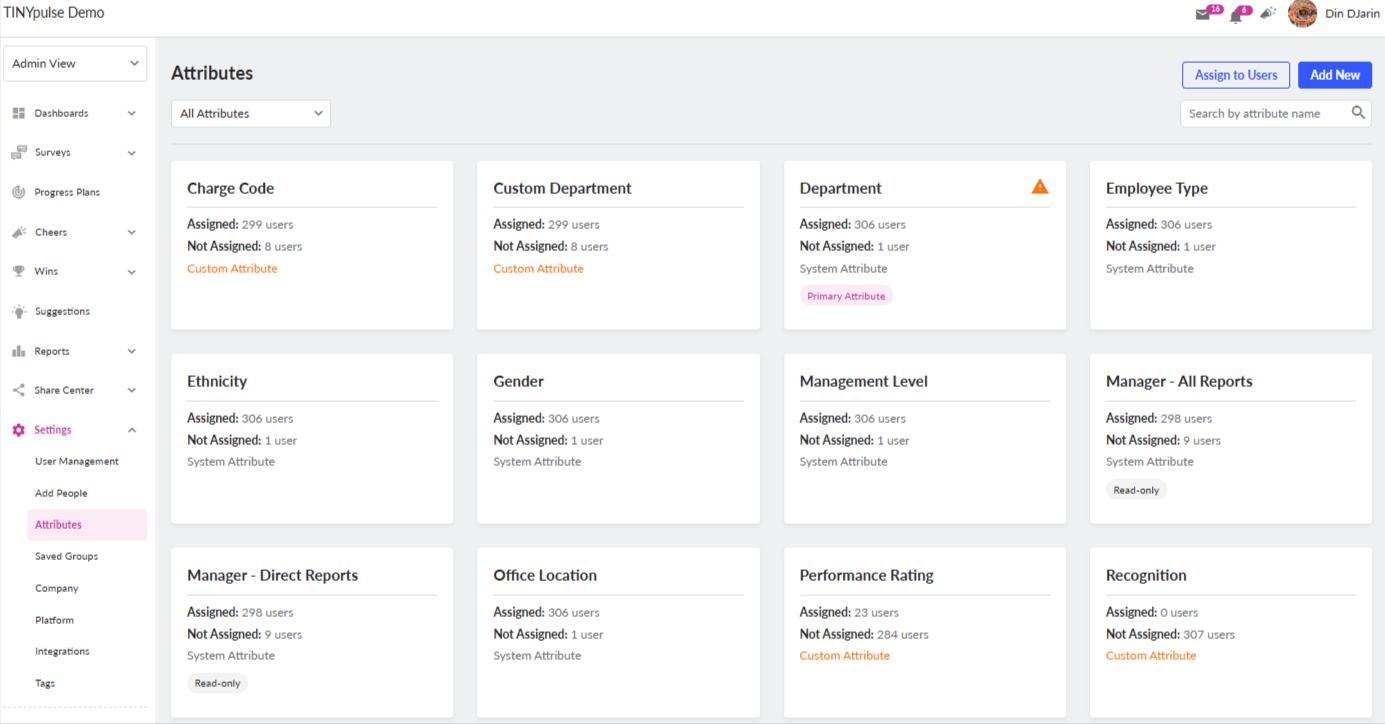Image resolution: width=1385 pixels, height=724 pixels.
Task: Open the All Attributes filter dropdown
Action: point(251,113)
